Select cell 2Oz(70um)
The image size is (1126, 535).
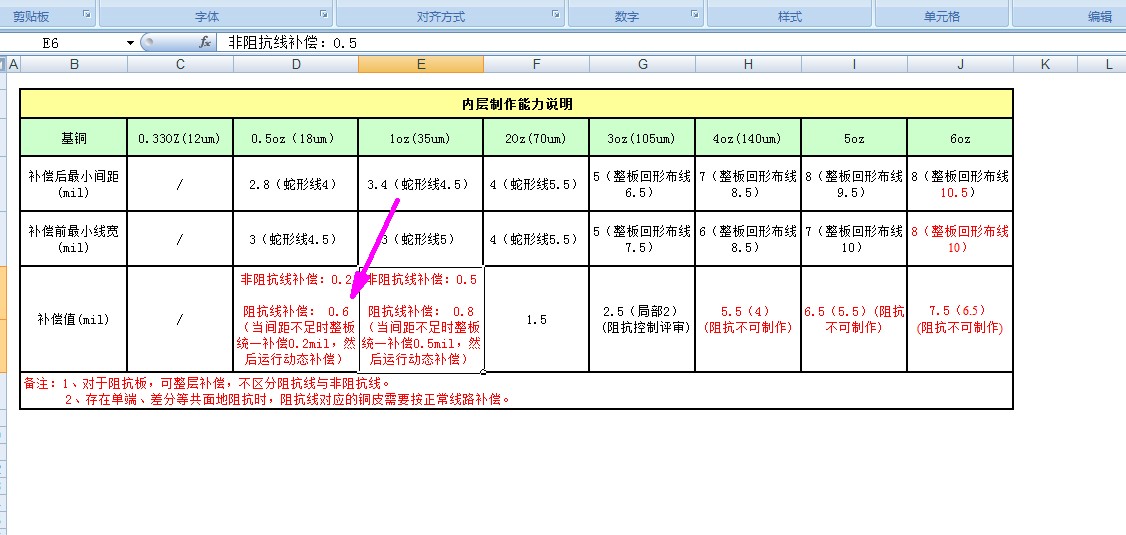[x=536, y=138]
